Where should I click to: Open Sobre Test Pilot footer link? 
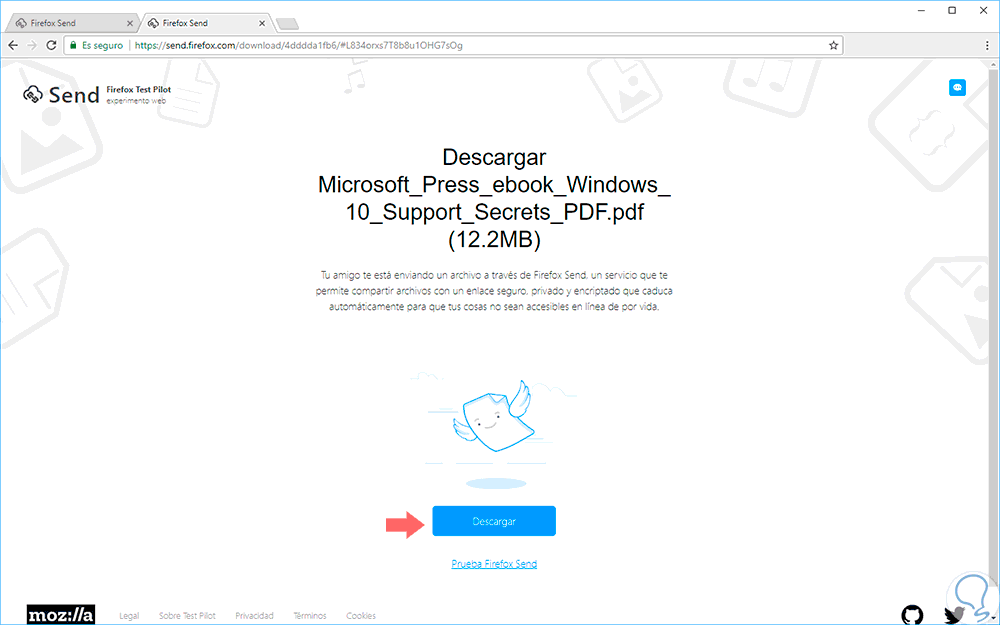[x=187, y=615]
